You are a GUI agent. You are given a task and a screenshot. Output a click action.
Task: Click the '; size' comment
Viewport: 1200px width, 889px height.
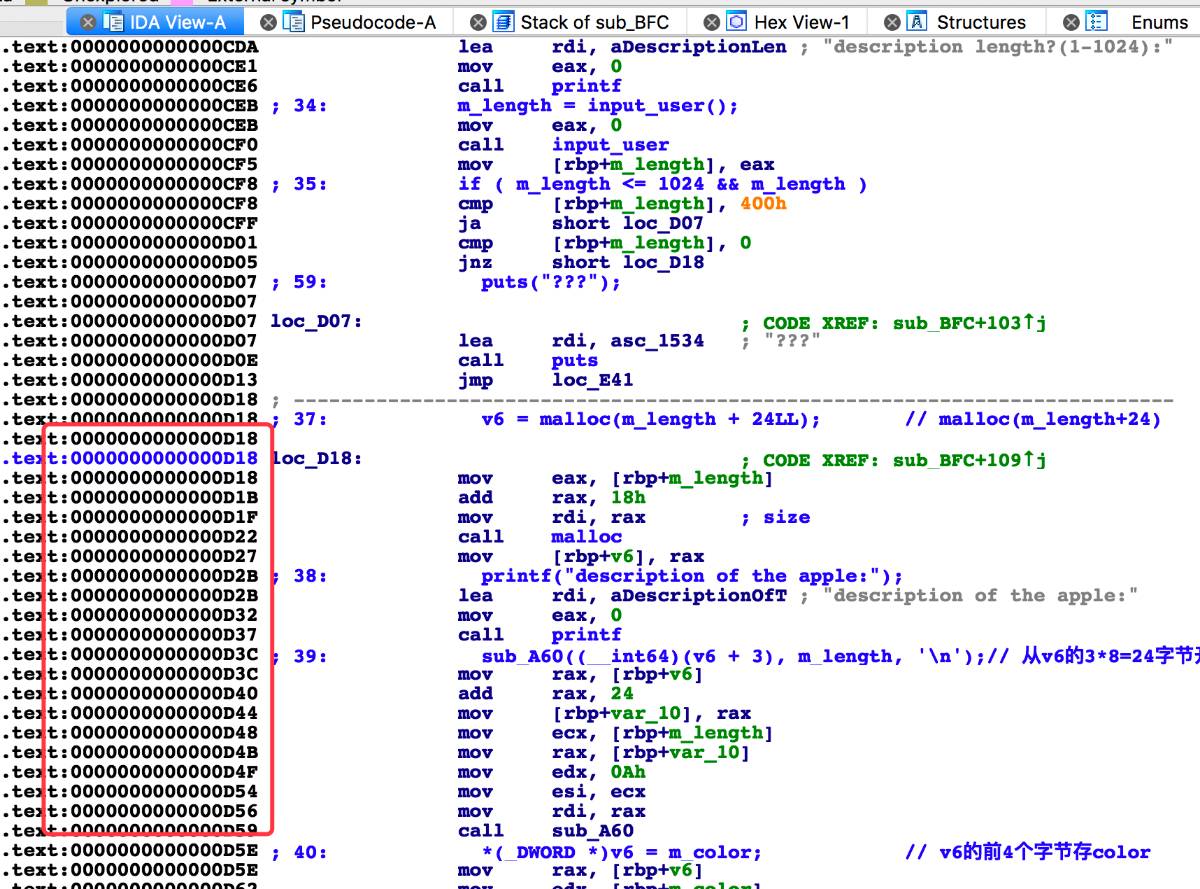[x=775, y=518]
